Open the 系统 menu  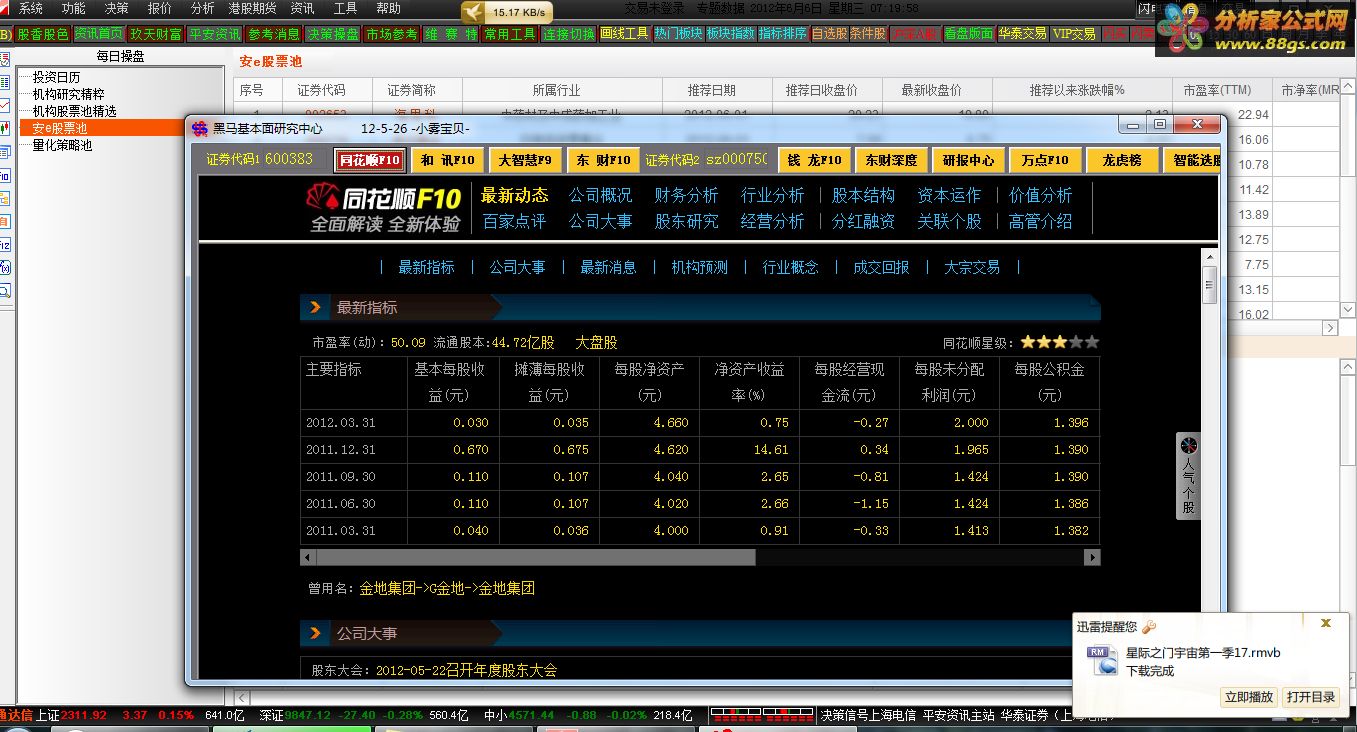[31, 8]
